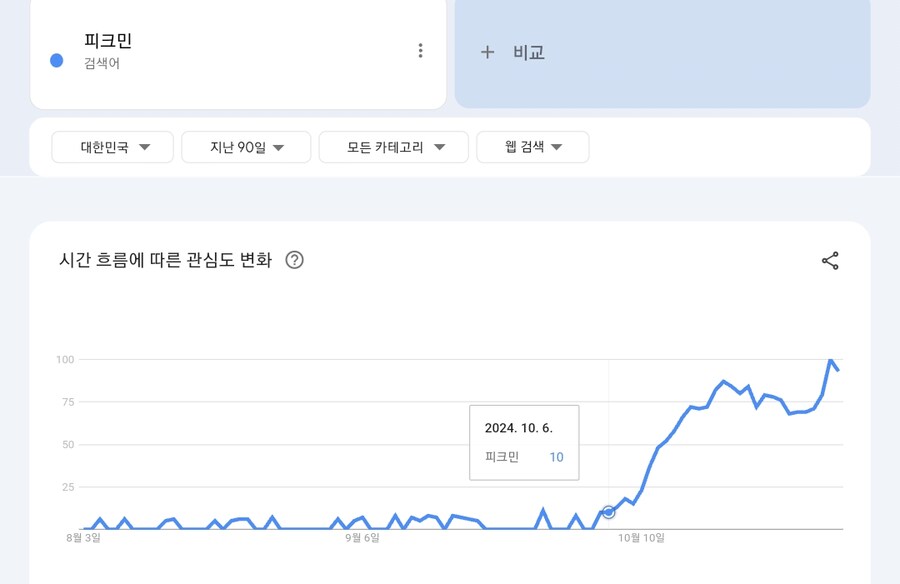Click the plus icon in the 비교 field
This screenshot has width=900, height=584.
pos(487,52)
